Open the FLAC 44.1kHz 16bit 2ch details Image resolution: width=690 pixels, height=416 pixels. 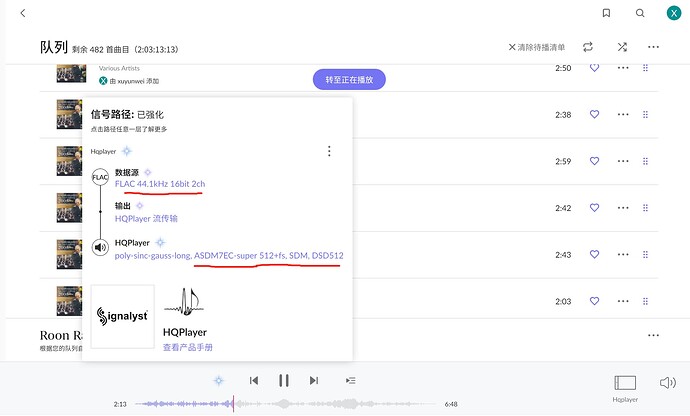160,184
